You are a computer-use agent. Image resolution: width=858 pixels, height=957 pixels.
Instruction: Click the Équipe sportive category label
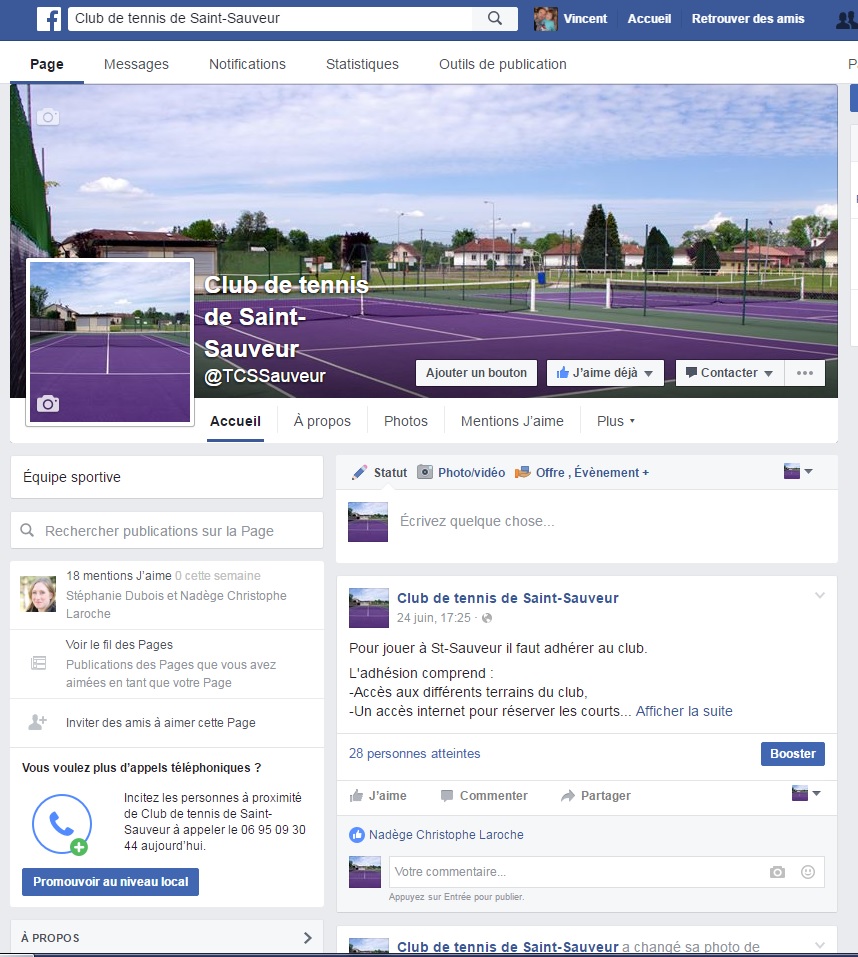[x=72, y=477]
